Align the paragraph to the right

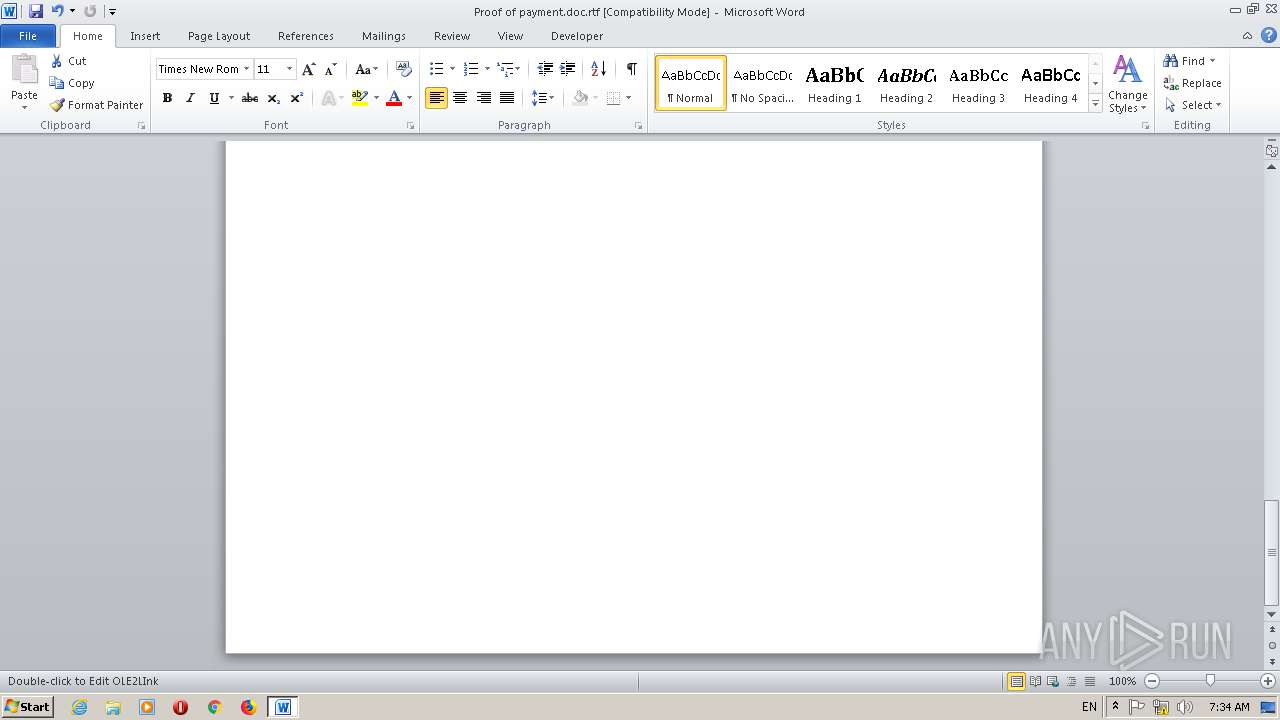point(484,98)
